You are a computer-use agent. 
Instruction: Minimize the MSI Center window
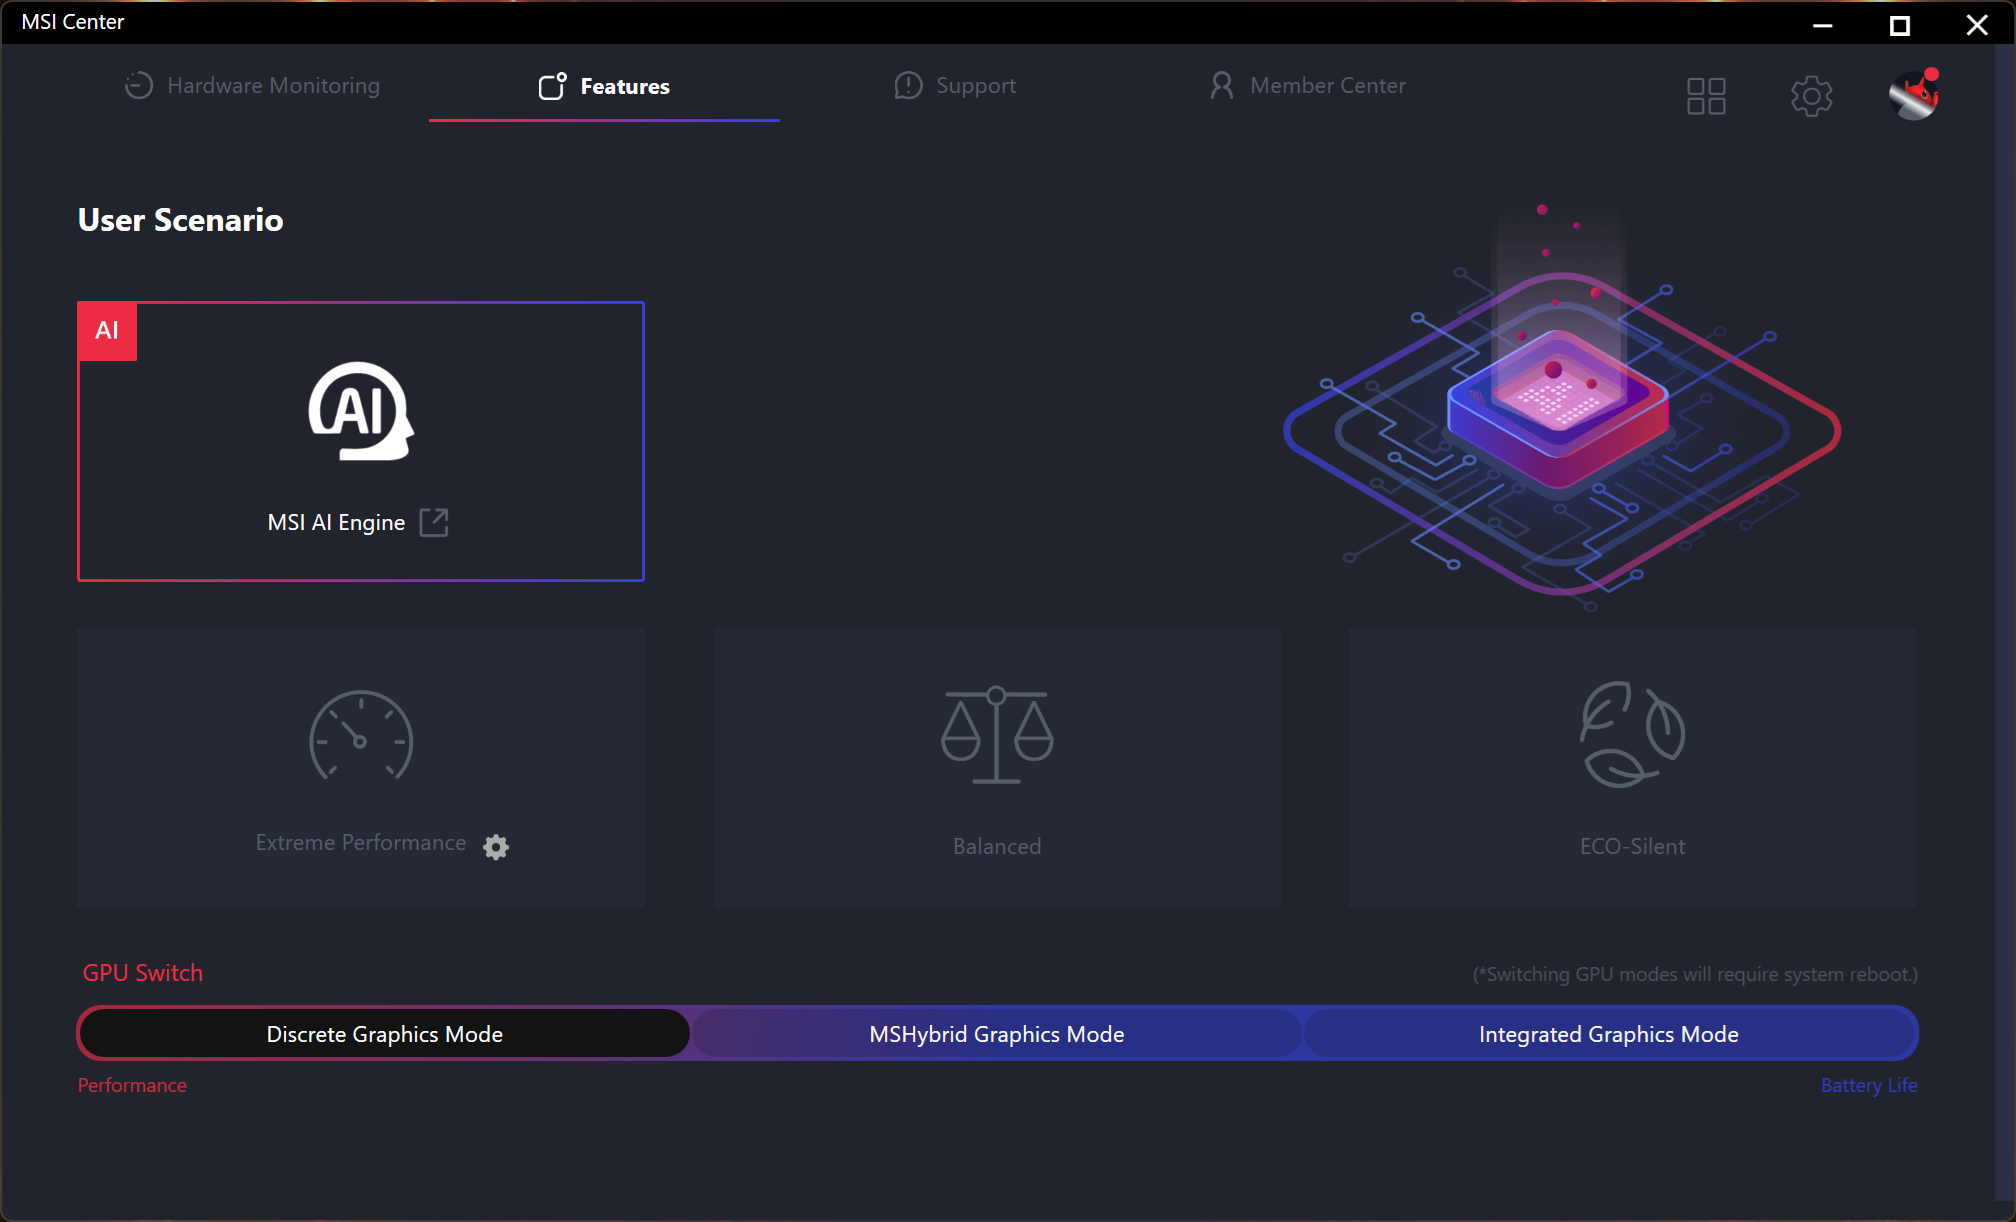click(1823, 24)
